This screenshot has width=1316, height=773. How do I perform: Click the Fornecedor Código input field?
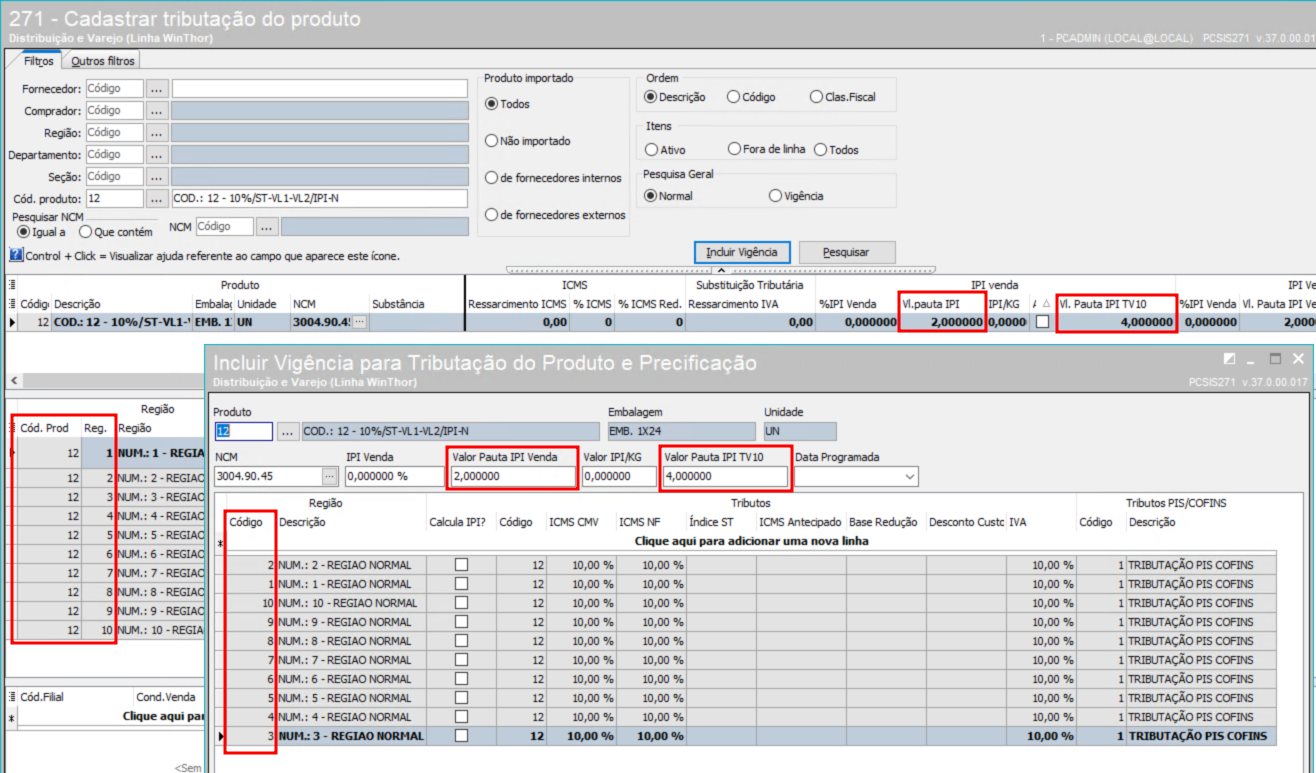pyautogui.click(x=115, y=89)
